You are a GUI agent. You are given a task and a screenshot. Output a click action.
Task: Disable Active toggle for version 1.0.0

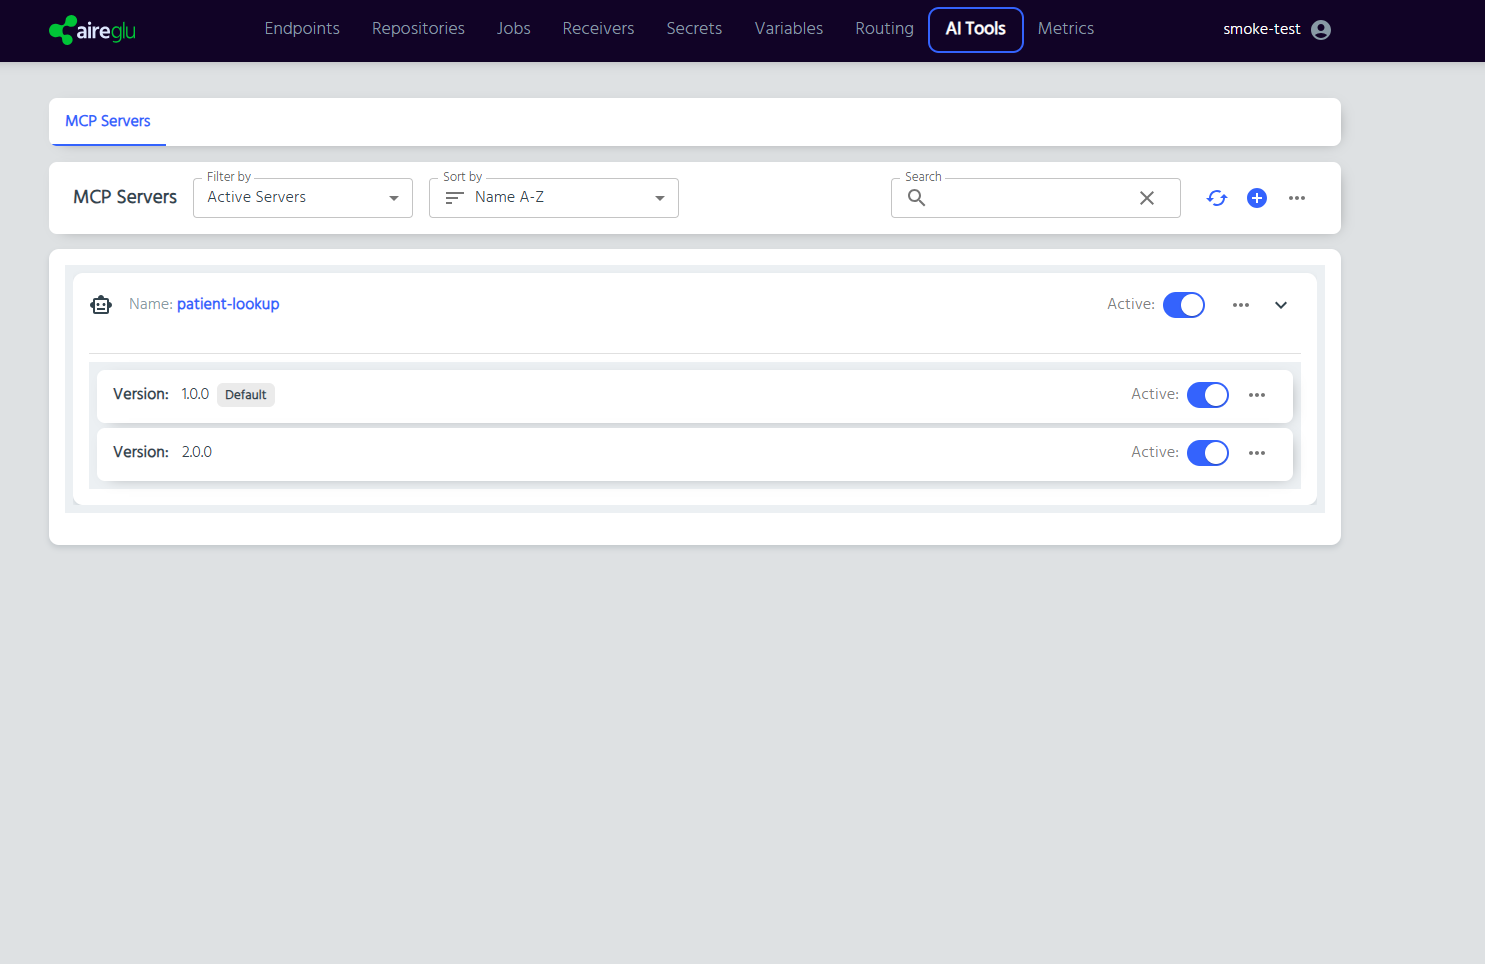1207,395
